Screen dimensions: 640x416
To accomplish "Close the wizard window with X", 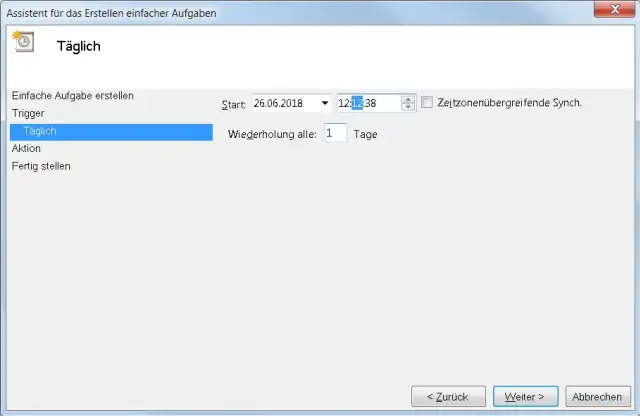I will coord(614,9).
